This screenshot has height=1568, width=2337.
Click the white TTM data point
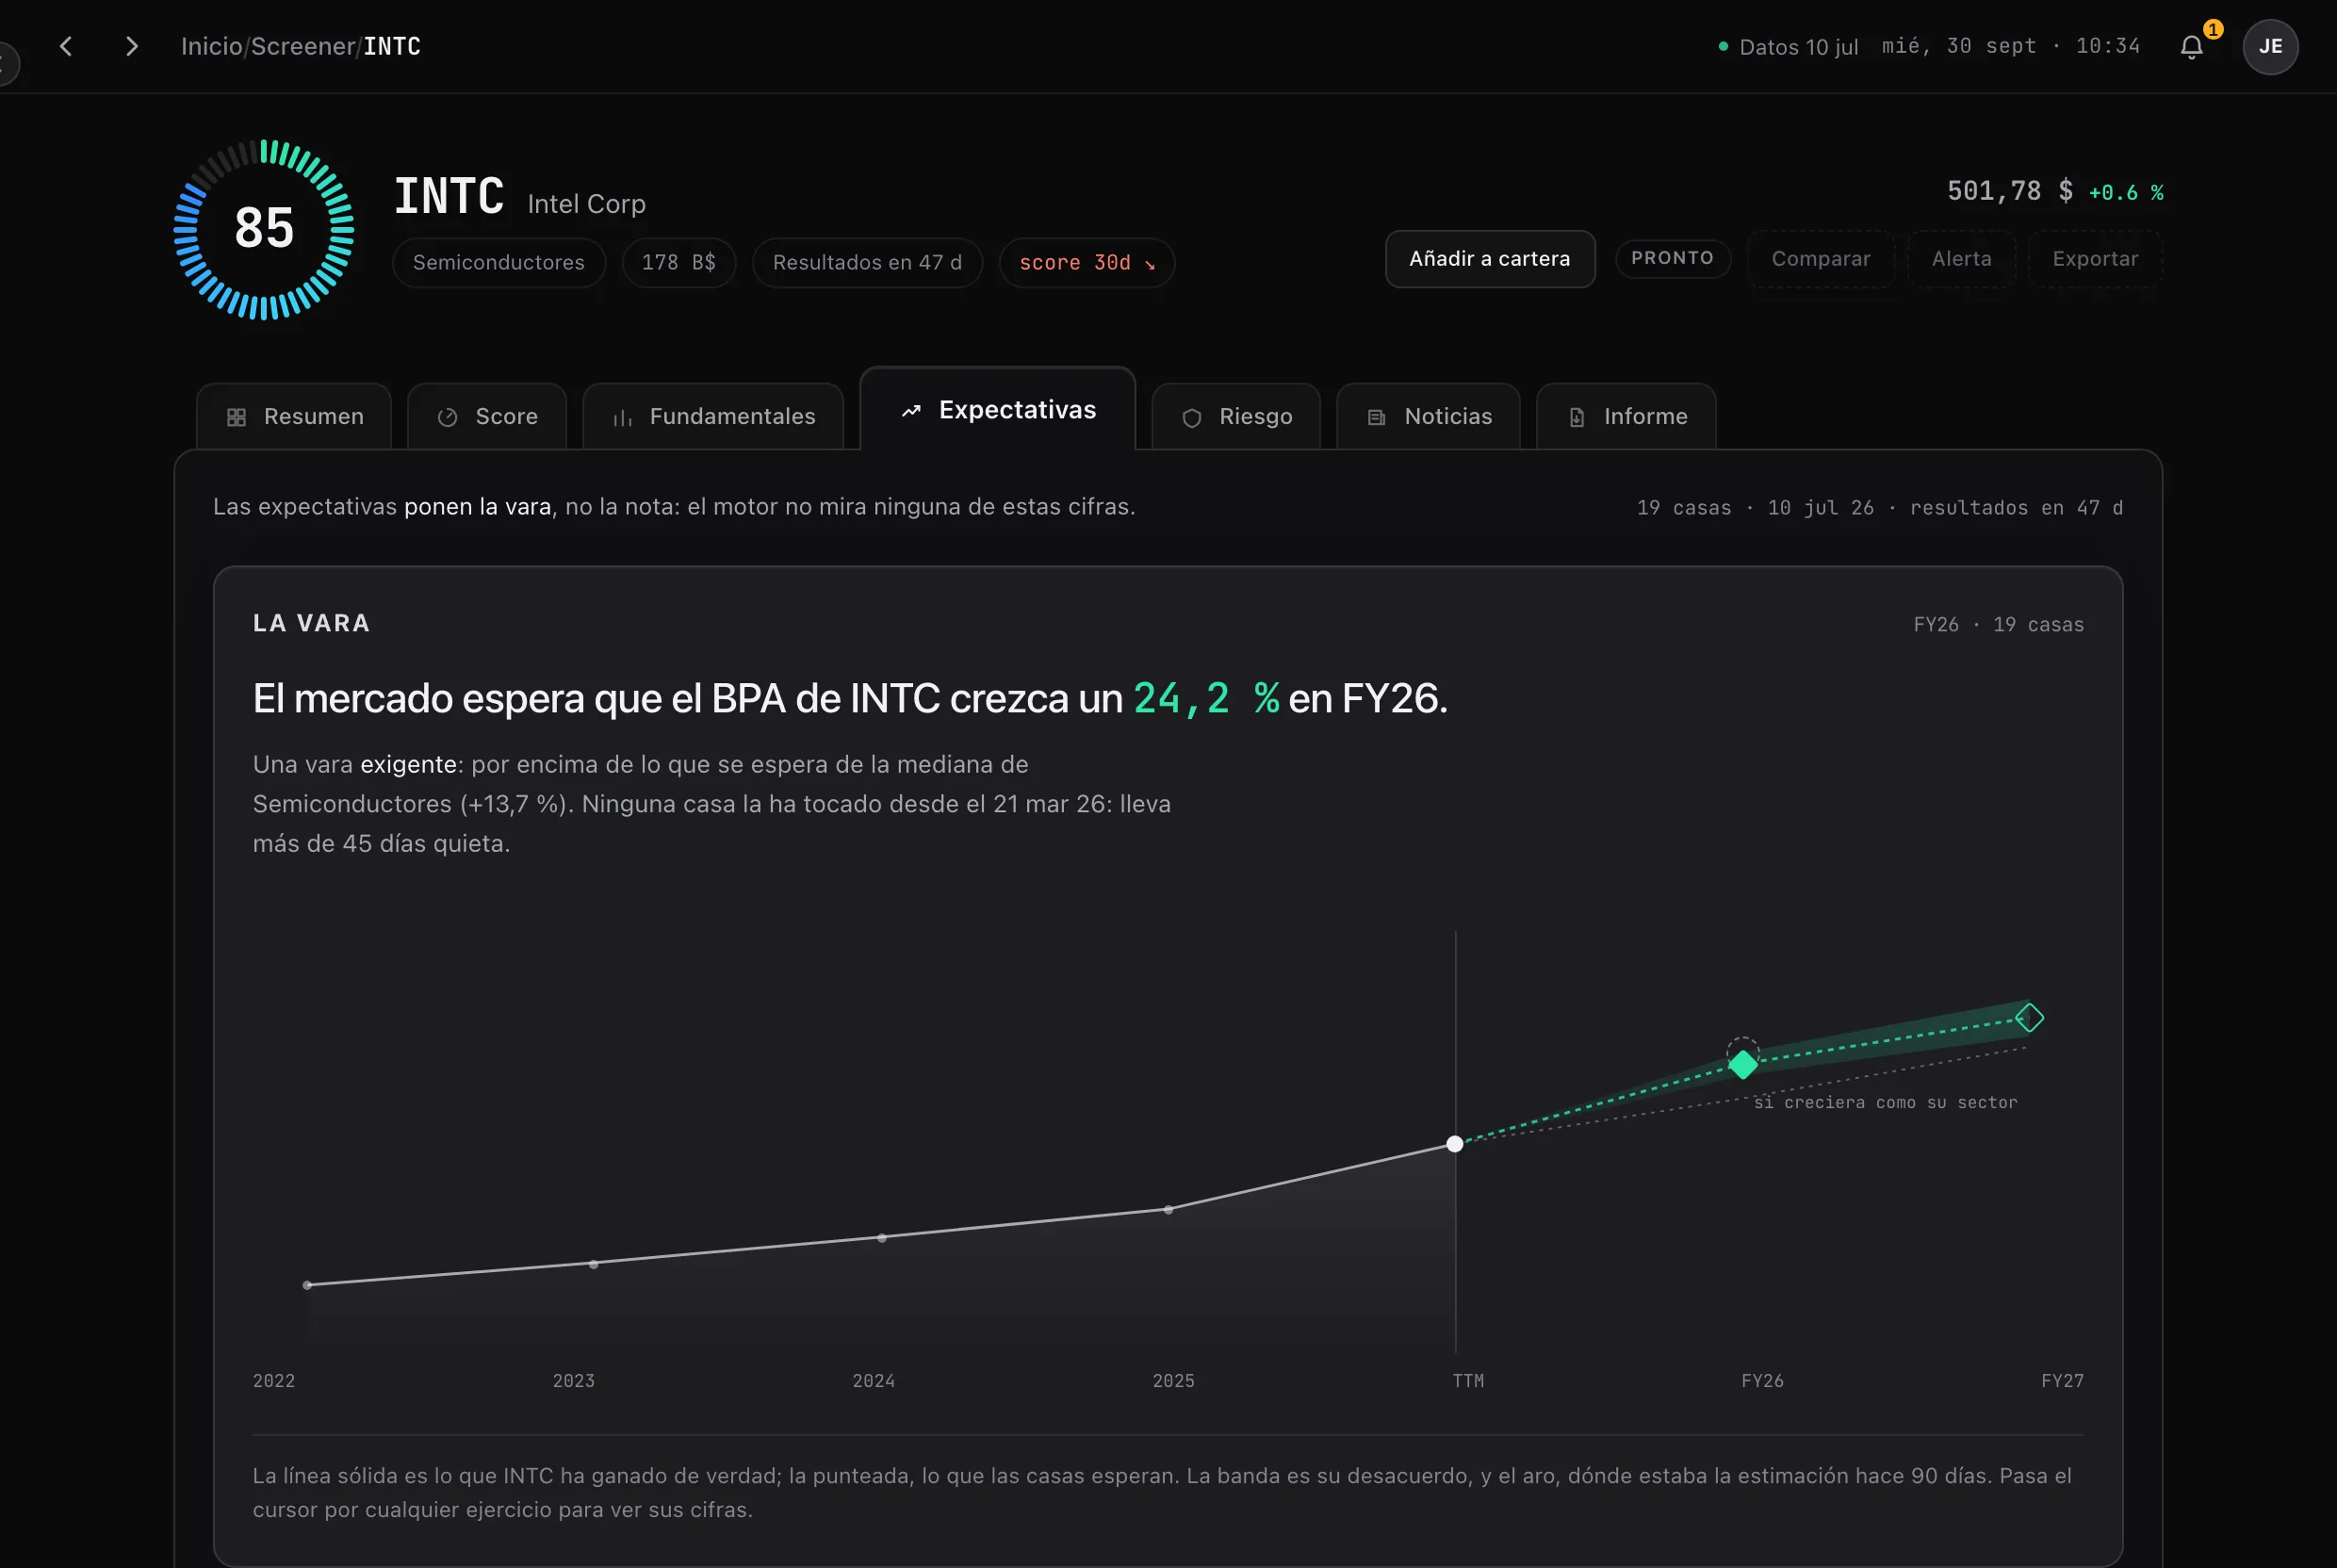(x=1455, y=1144)
